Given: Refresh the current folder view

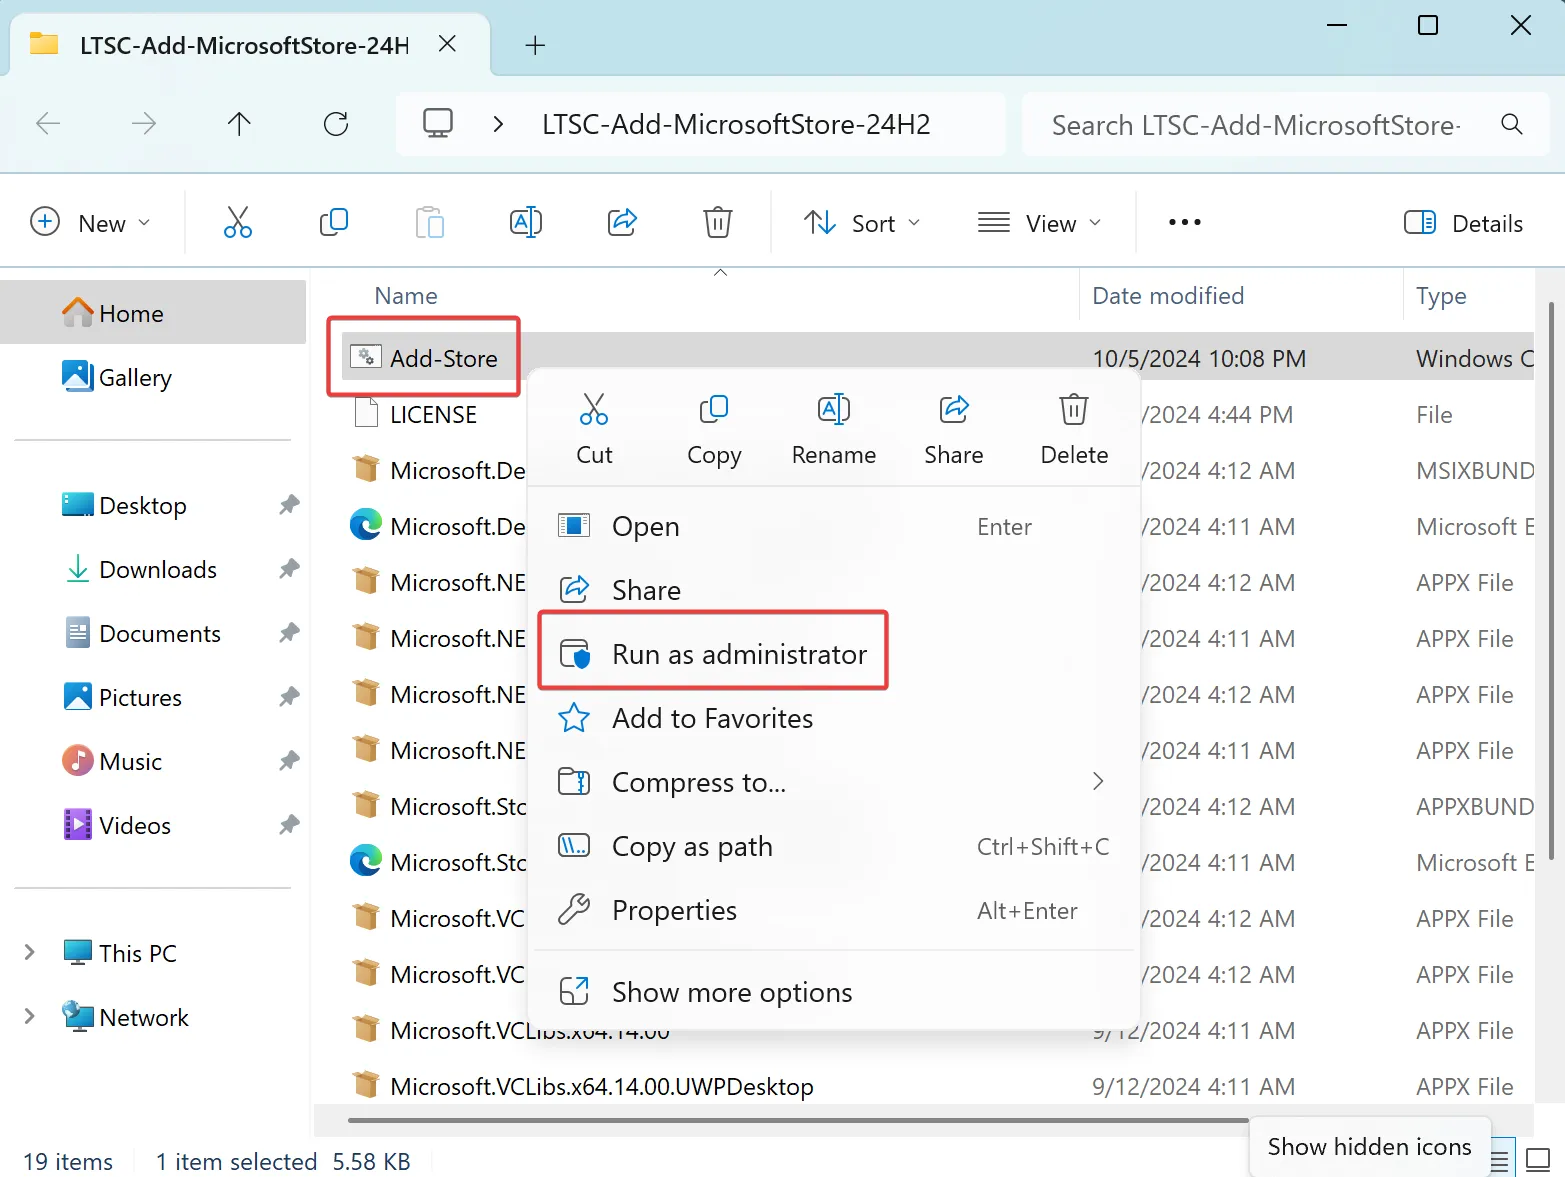Looking at the screenshot, I should click(336, 124).
